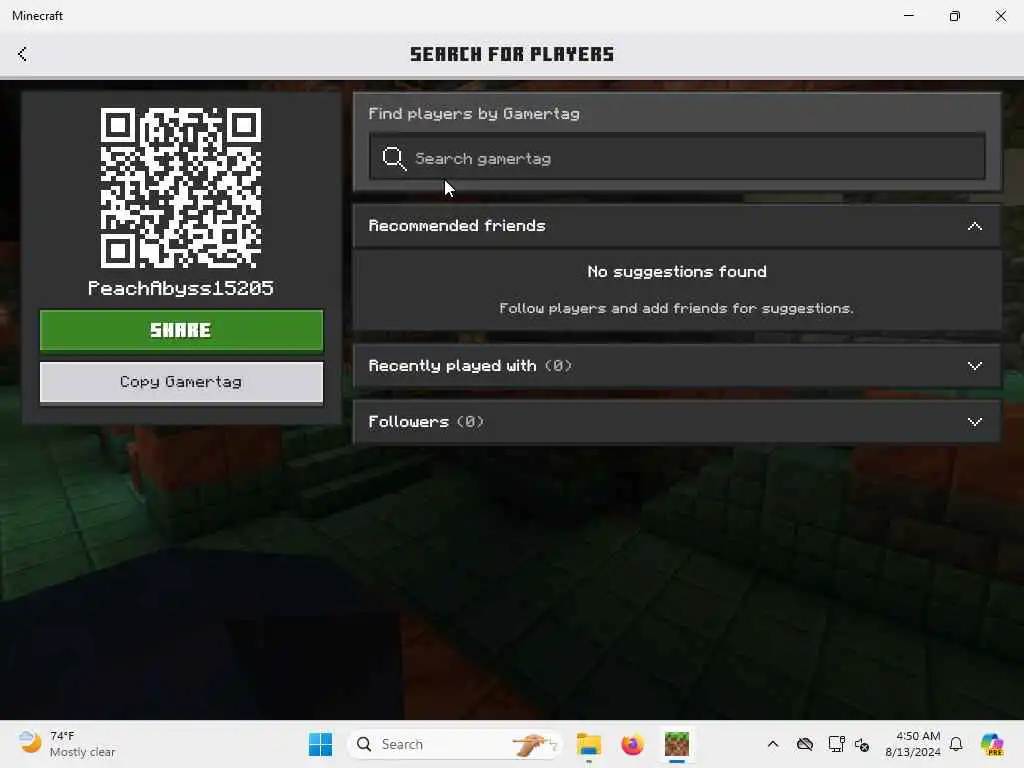Click the 'No suggestions found' message
Image resolution: width=1024 pixels, height=768 pixels.
pyautogui.click(x=677, y=272)
